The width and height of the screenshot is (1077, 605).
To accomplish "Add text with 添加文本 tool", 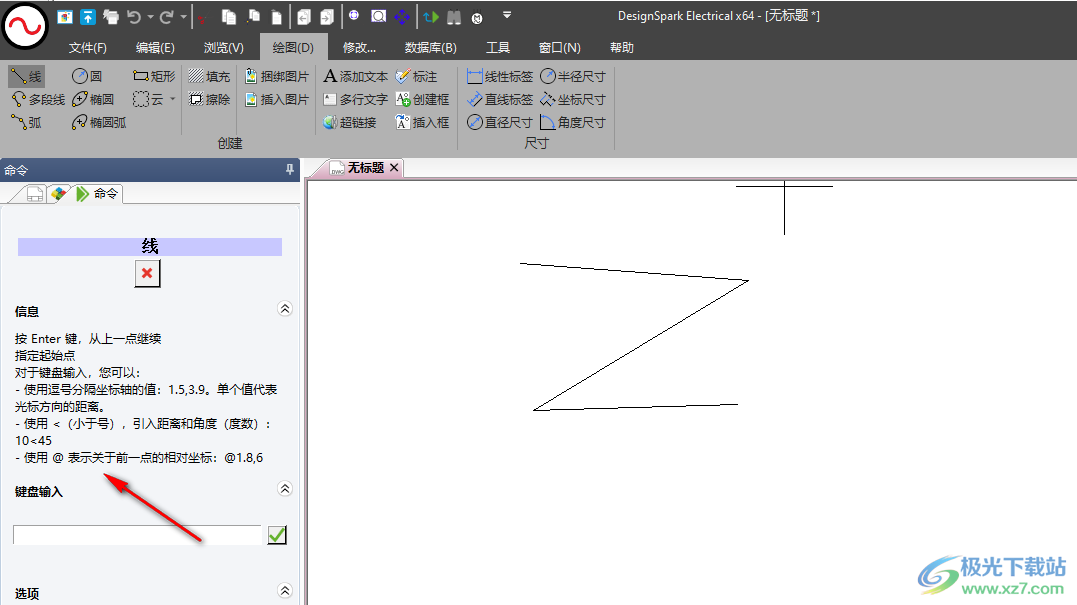I will coord(356,76).
